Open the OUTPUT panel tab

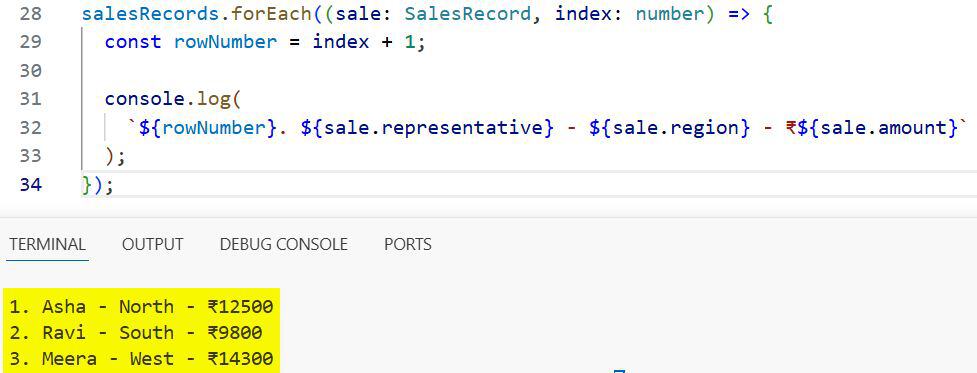[x=153, y=244]
